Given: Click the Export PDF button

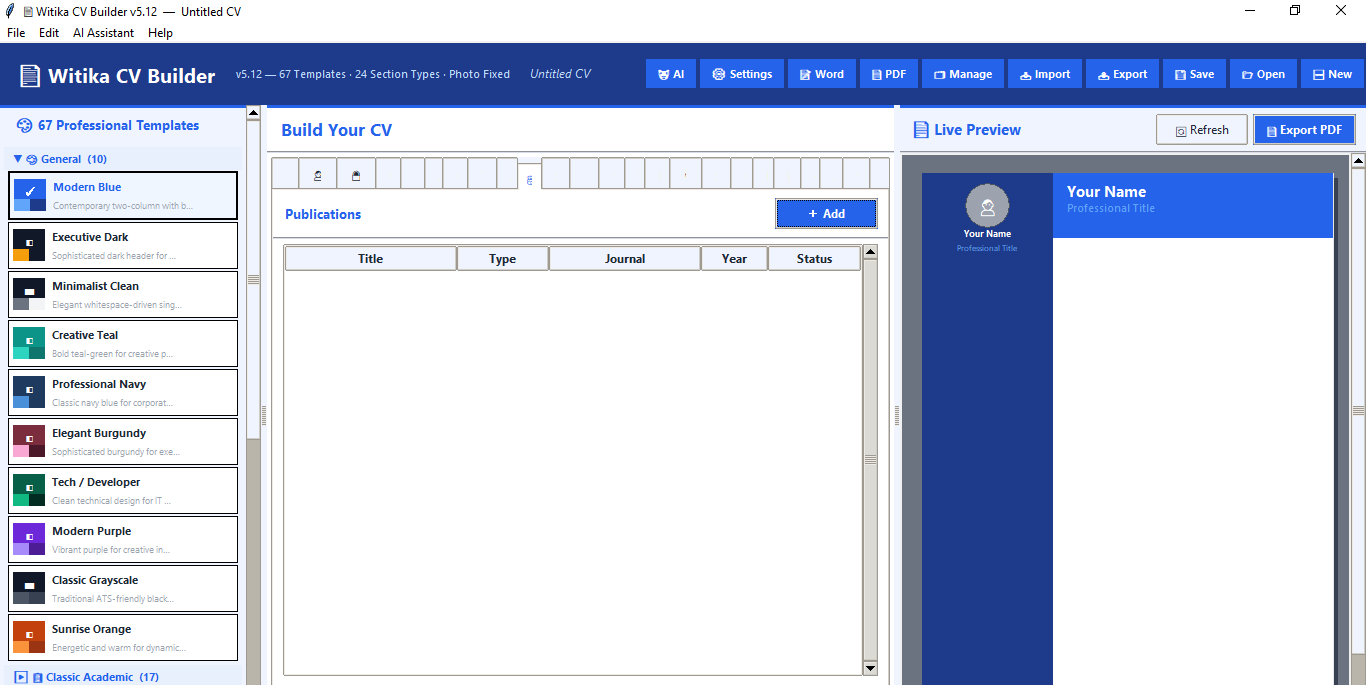Looking at the screenshot, I should (1304, 130).
